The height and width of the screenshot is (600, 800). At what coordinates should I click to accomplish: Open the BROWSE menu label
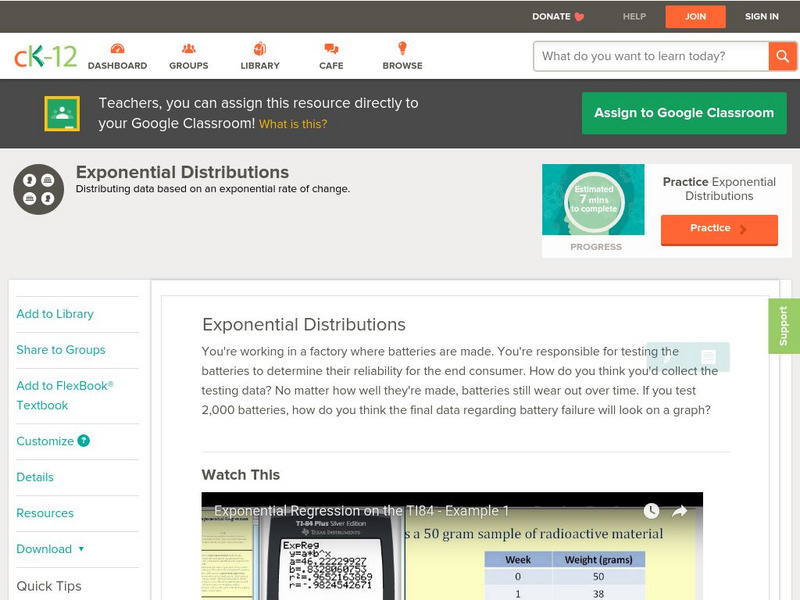pos(403,66)
